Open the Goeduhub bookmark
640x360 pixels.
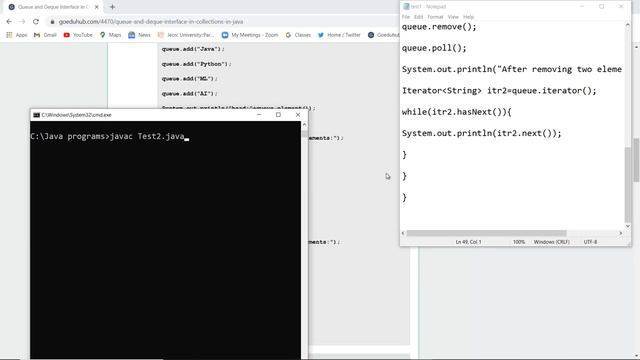(x=383, y=35)
